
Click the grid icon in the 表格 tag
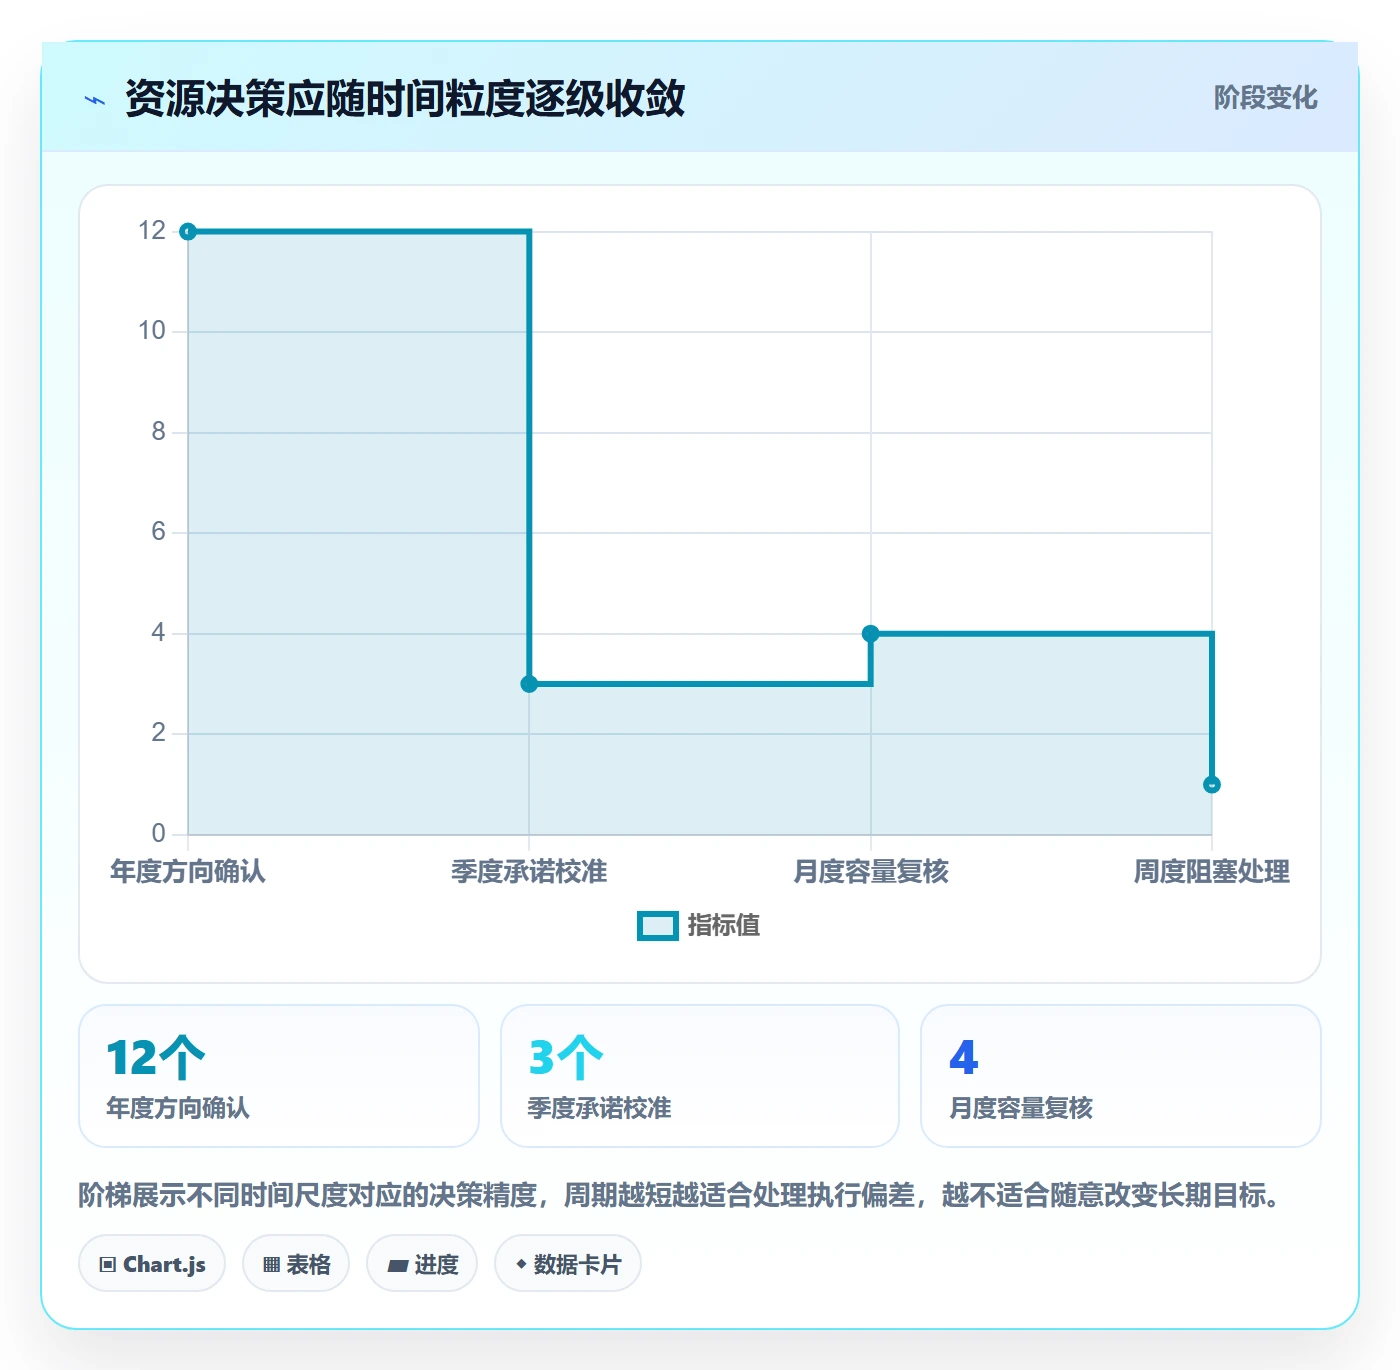pyautogui.click(x=271, y=1265)
